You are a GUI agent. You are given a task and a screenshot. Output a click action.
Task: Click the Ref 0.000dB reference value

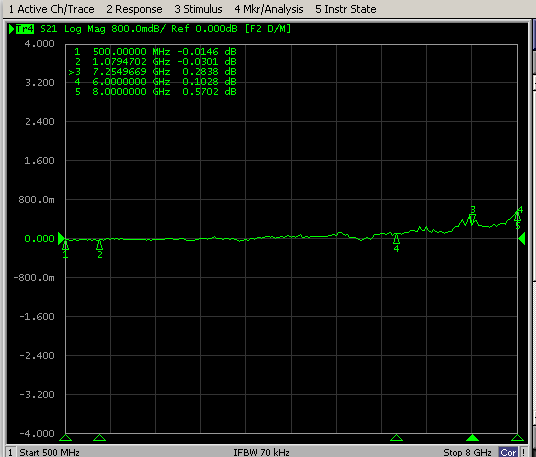tap(204, 29)
